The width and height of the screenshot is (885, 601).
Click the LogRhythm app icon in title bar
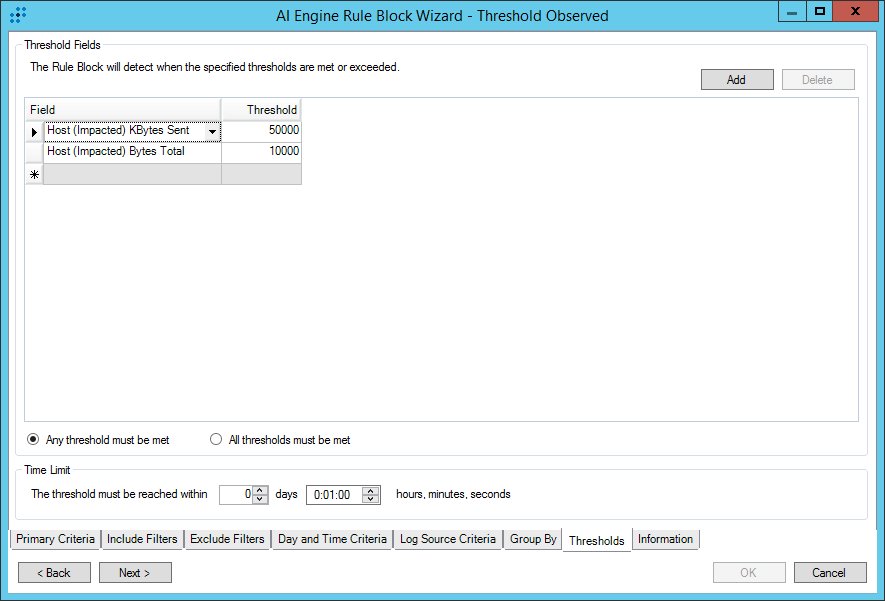[18, 15]
